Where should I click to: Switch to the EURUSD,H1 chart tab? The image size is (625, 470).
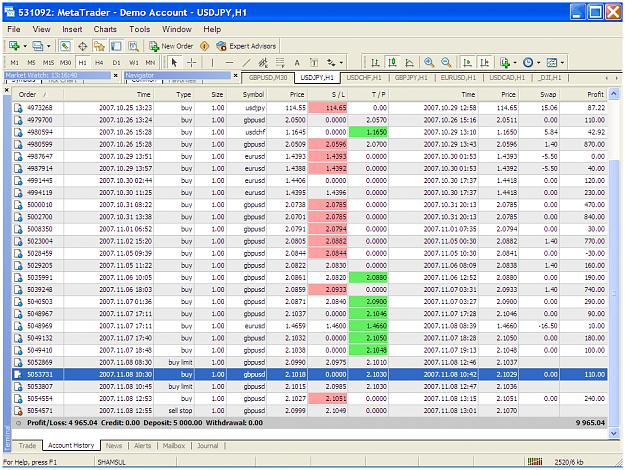(458, 77)
